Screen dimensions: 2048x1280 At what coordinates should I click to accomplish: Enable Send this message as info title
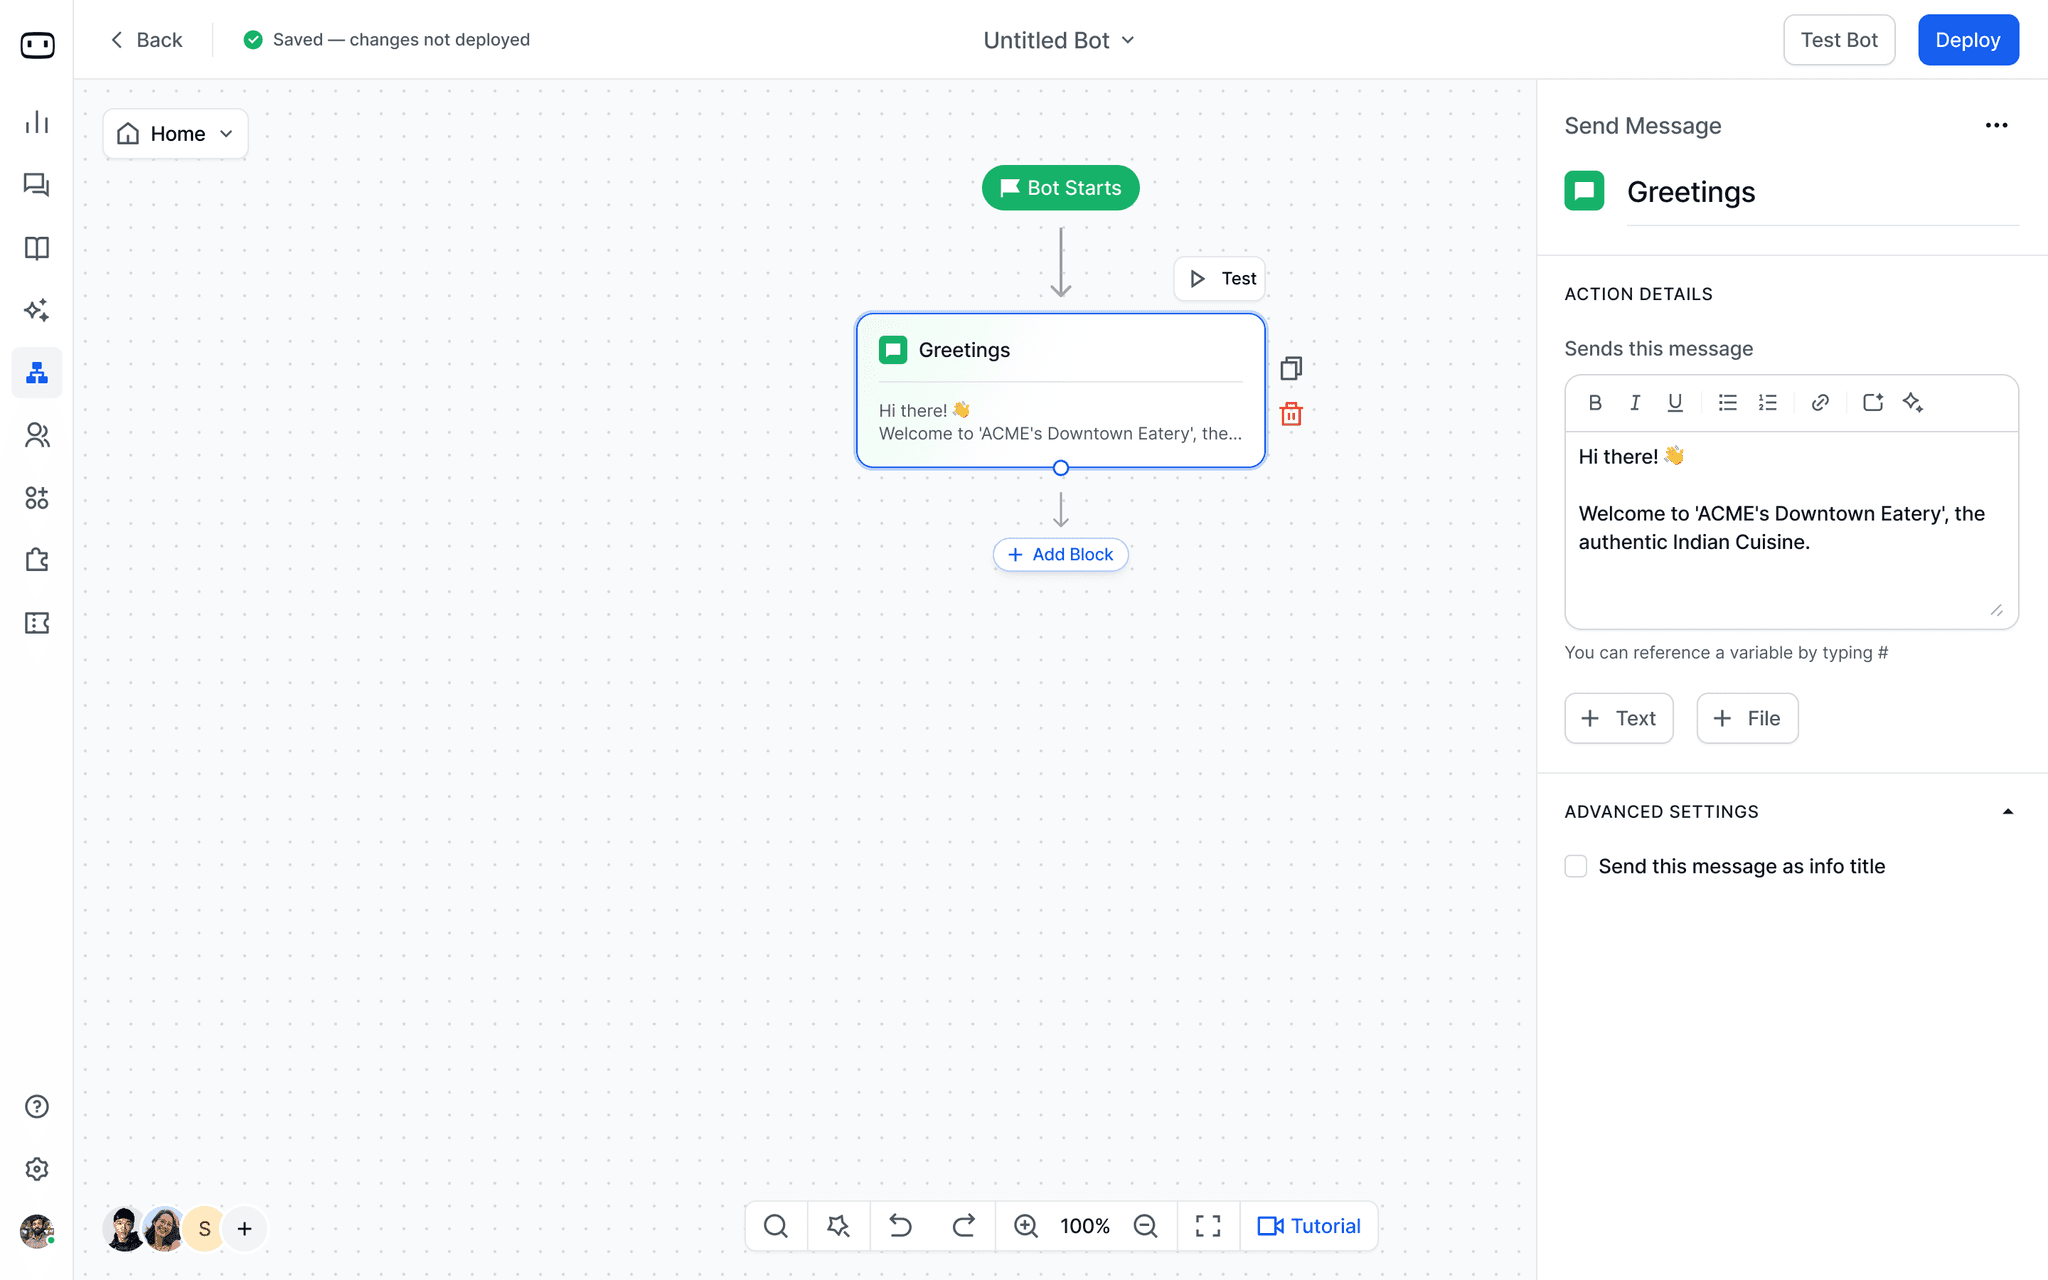1575,866
